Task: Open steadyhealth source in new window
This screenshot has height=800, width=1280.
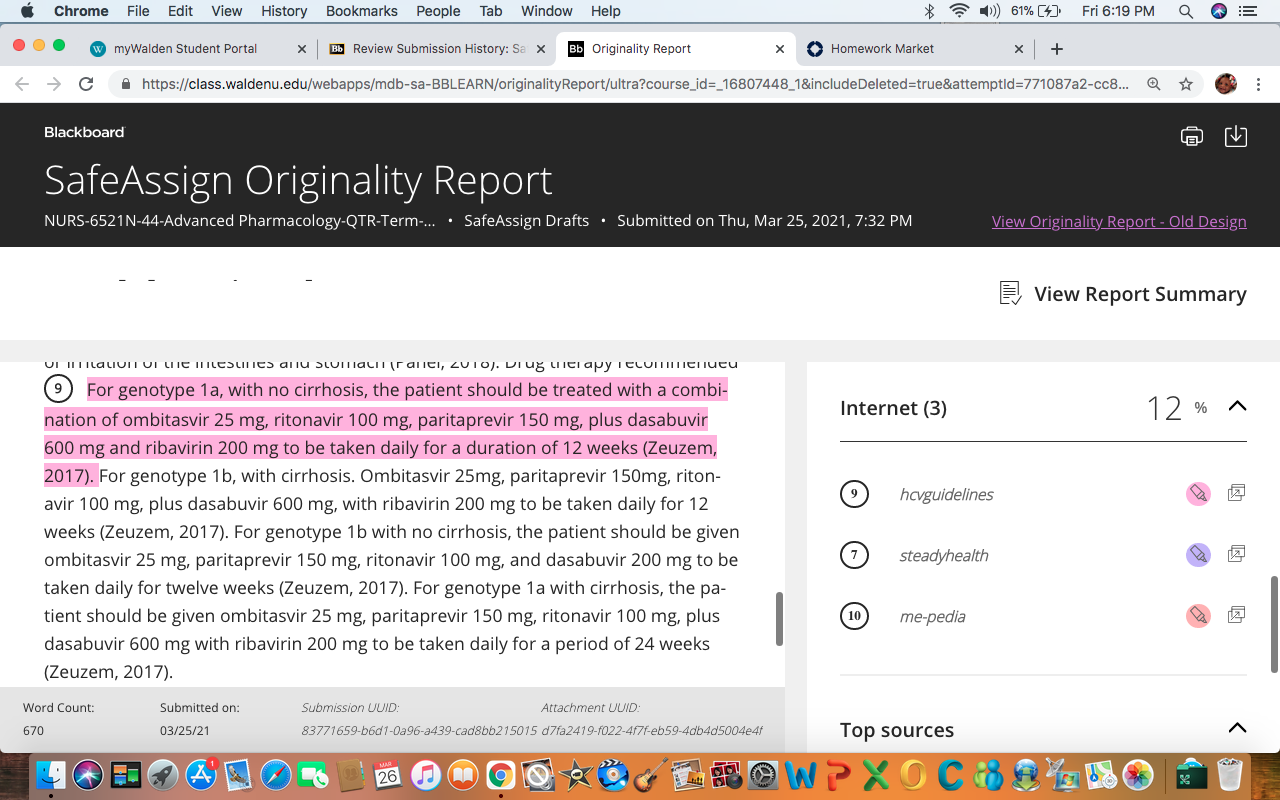Action: 1236,554
